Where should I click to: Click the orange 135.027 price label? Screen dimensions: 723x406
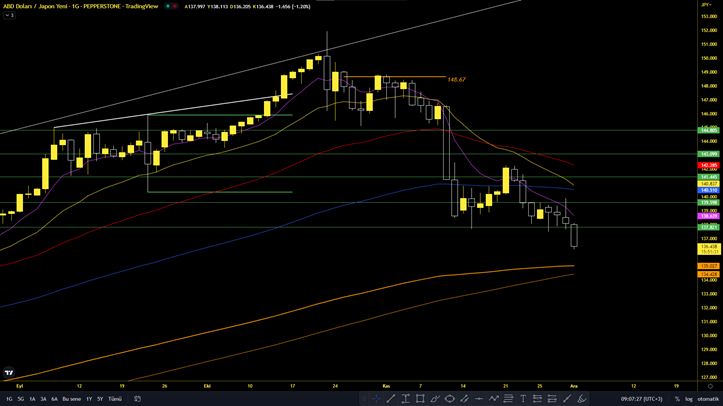coord(709,266)
